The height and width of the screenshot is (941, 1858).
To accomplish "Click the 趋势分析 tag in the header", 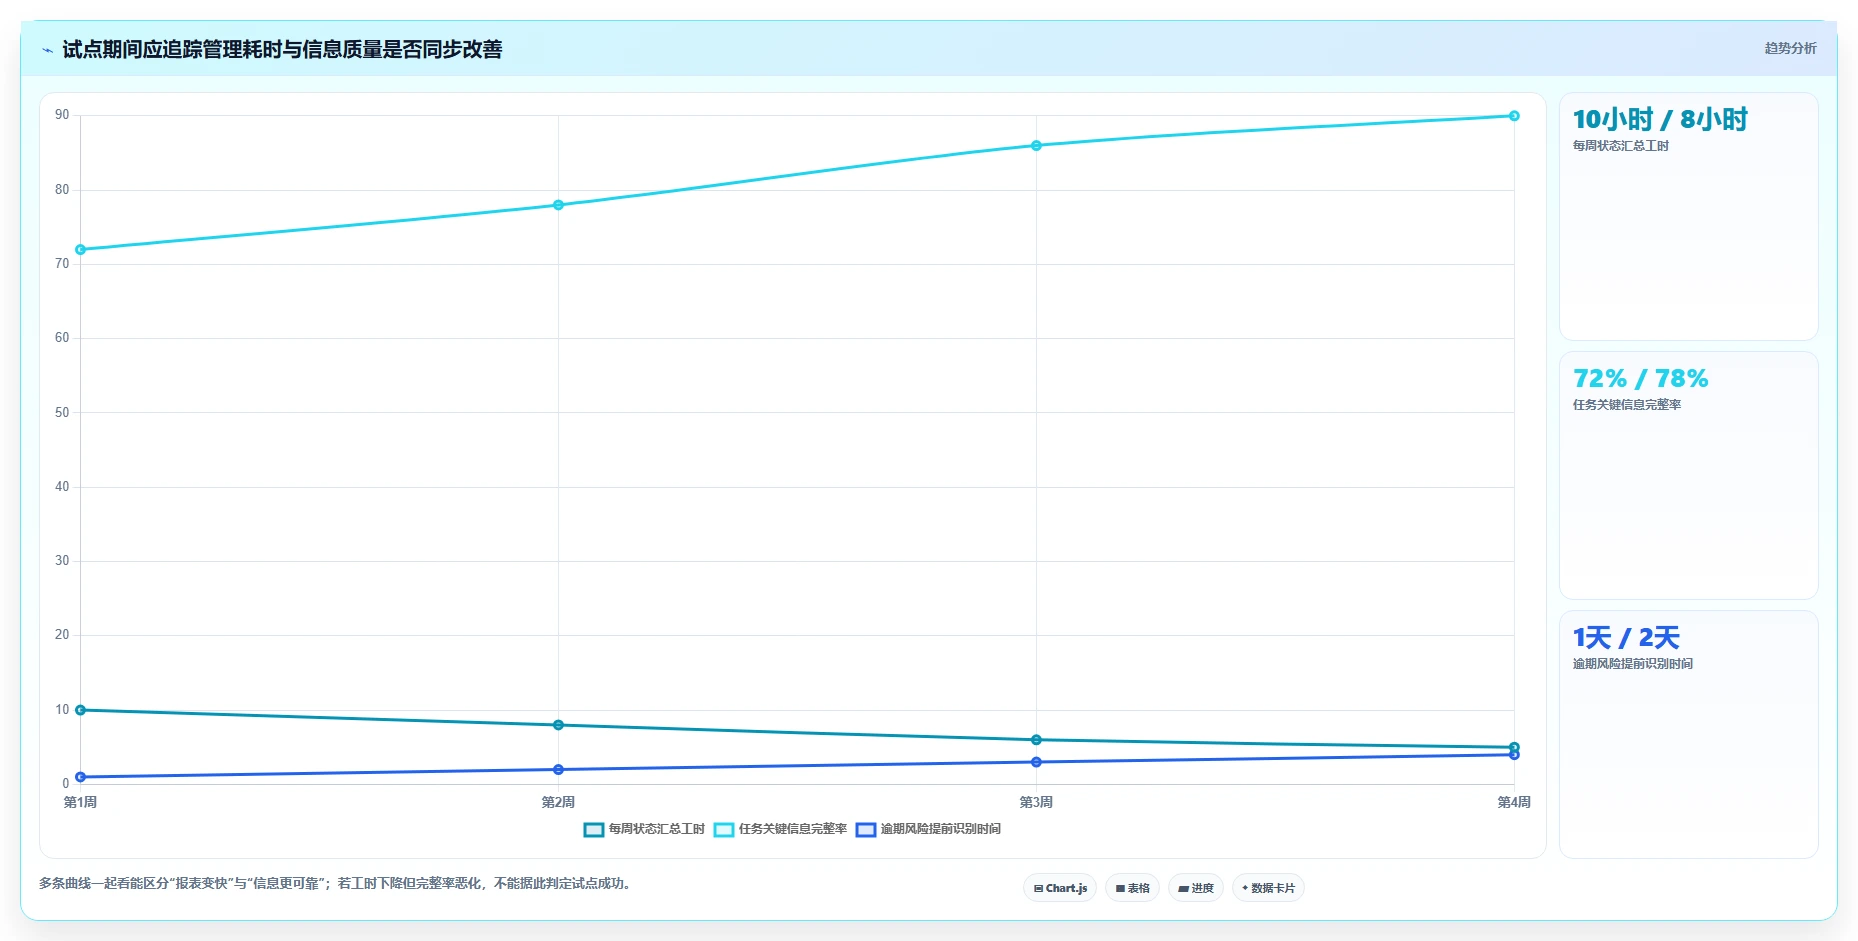I will (x=1790, y=48).
